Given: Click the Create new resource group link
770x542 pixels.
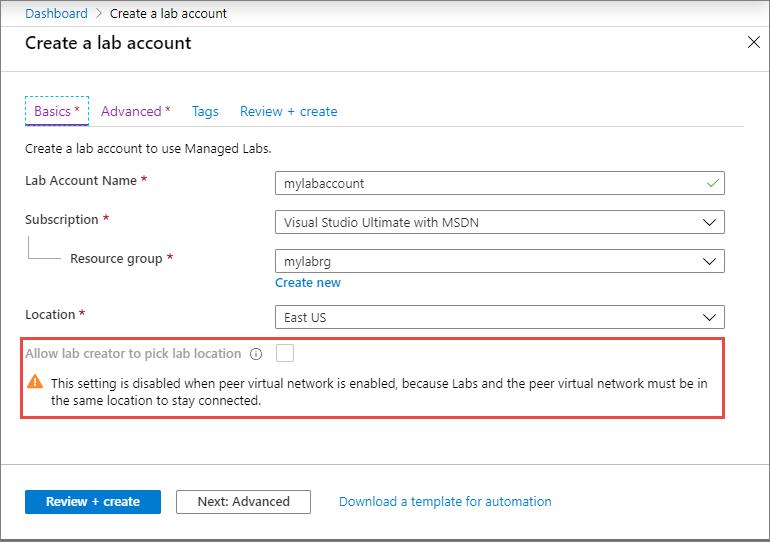Looking at the screenshot, I should pyautogui.click(x=307, y=283).
